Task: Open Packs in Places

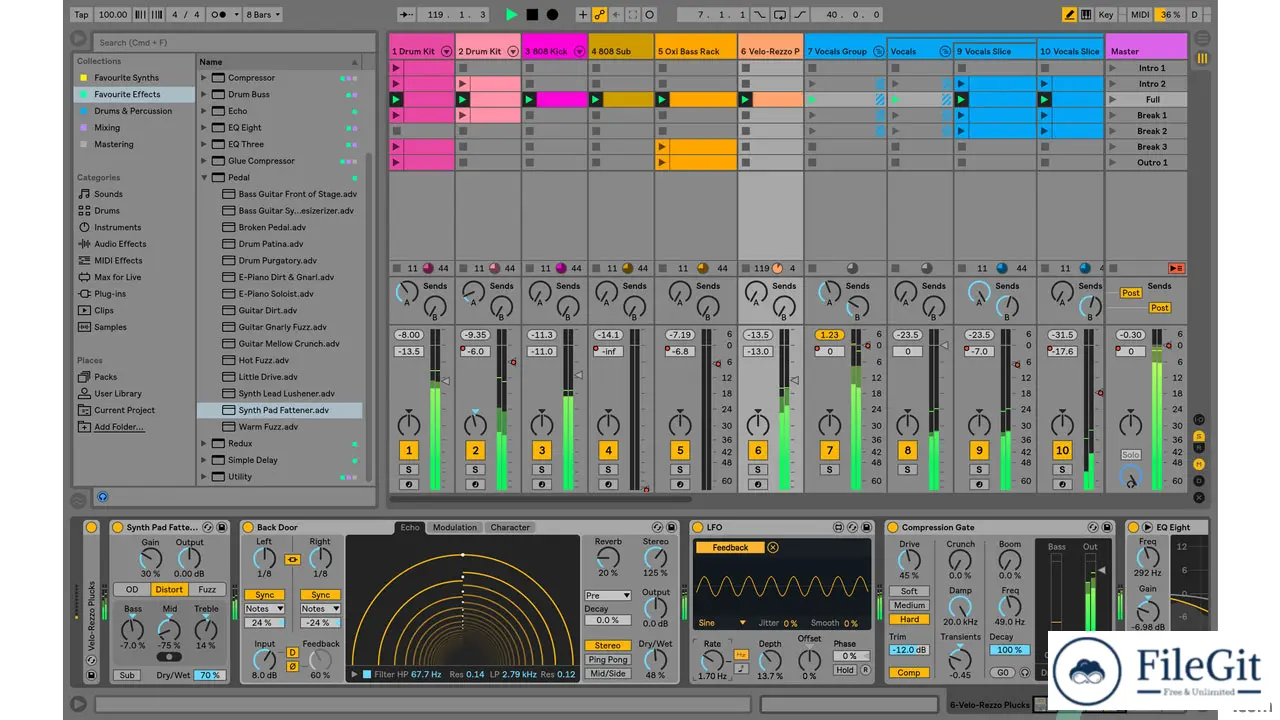Action: pyautogui.click(x=105, y=377)
